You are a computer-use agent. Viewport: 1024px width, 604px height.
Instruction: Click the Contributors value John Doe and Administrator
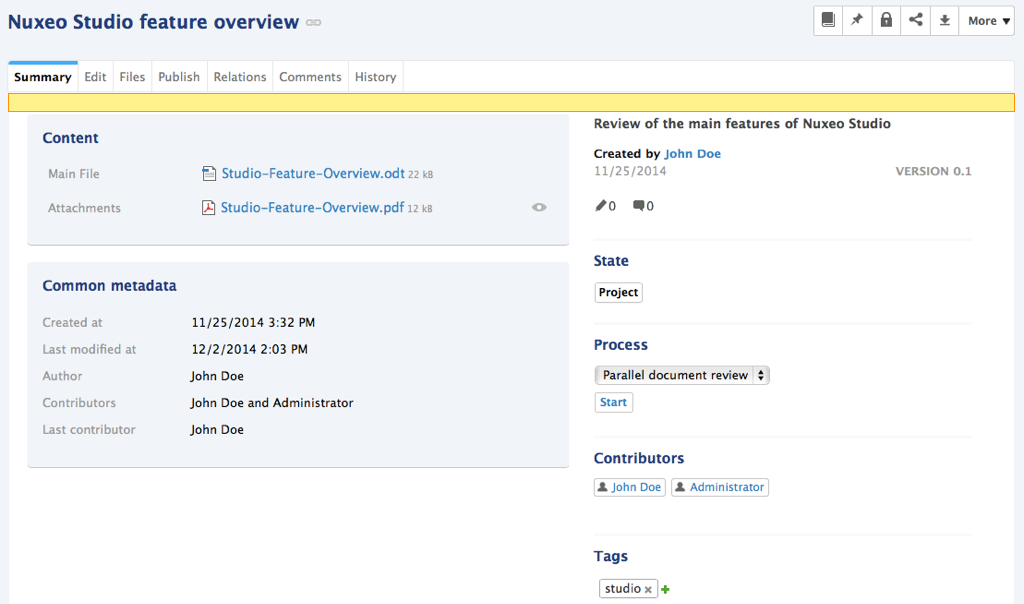(272, 403)
